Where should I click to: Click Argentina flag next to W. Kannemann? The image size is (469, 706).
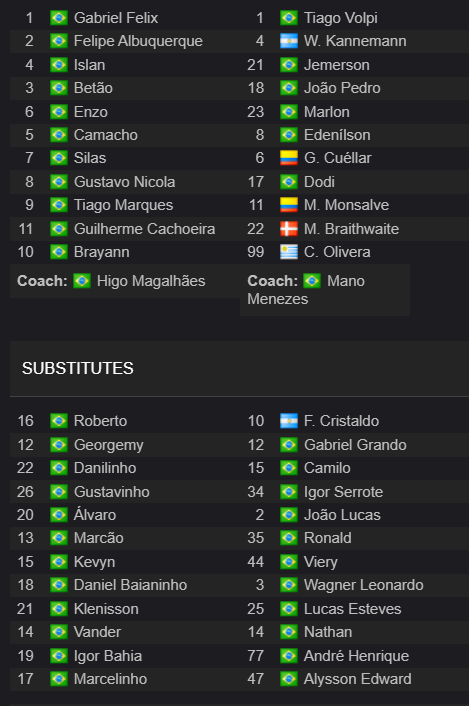[x=289, y=41]
